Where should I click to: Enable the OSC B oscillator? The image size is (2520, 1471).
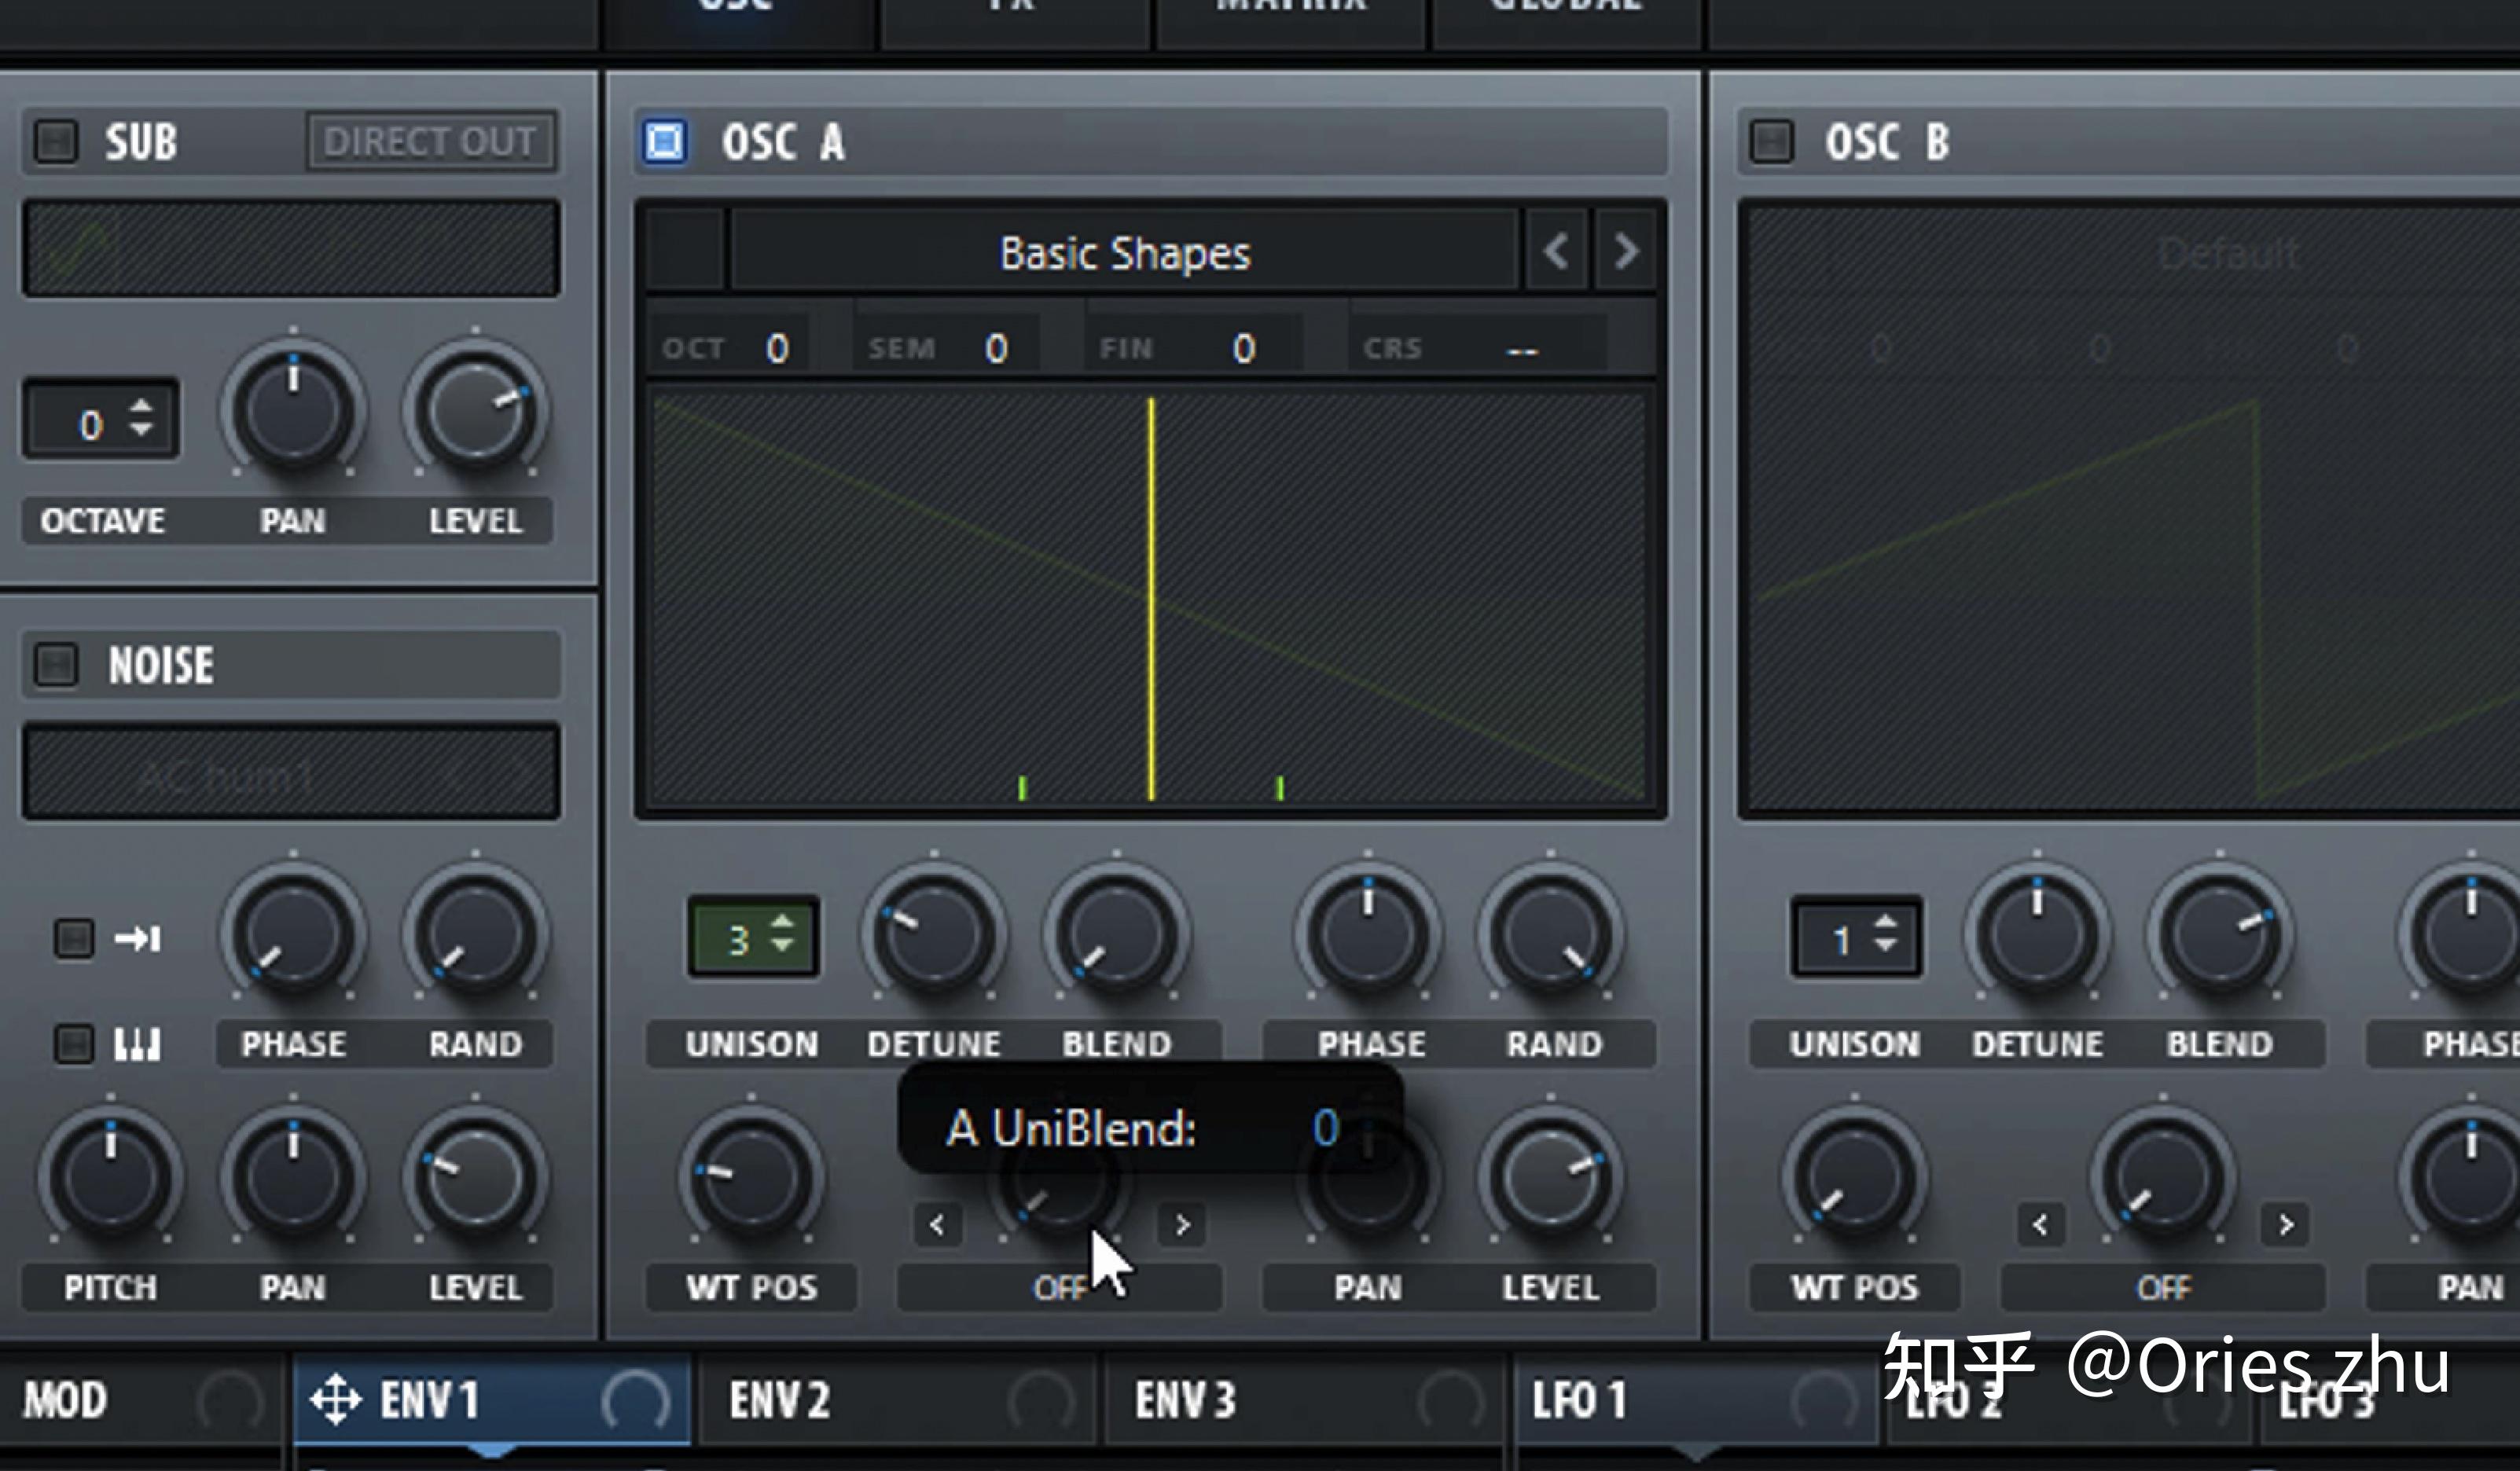[x=1771, y=141]
